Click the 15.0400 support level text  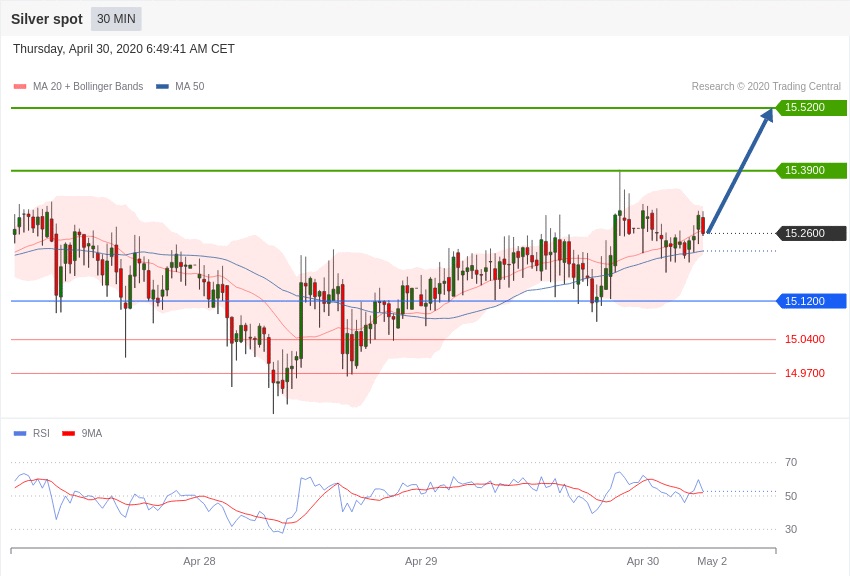click(804, 339)
